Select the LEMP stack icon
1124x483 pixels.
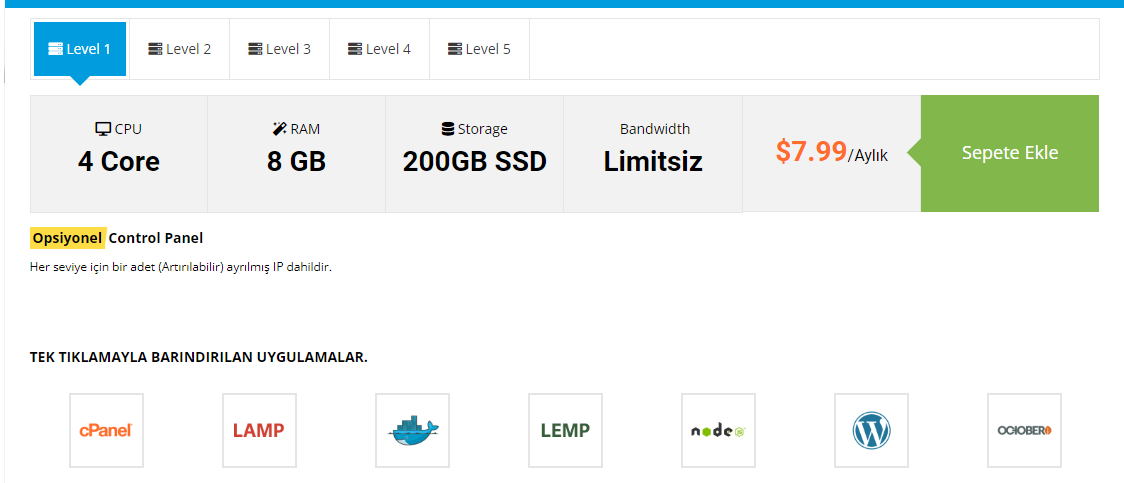(x=565, y=431)
